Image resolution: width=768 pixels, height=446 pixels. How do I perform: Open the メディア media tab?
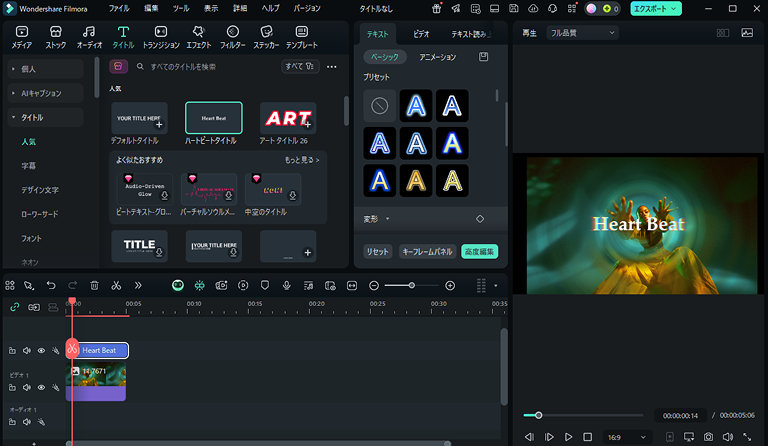pos(22,37)
